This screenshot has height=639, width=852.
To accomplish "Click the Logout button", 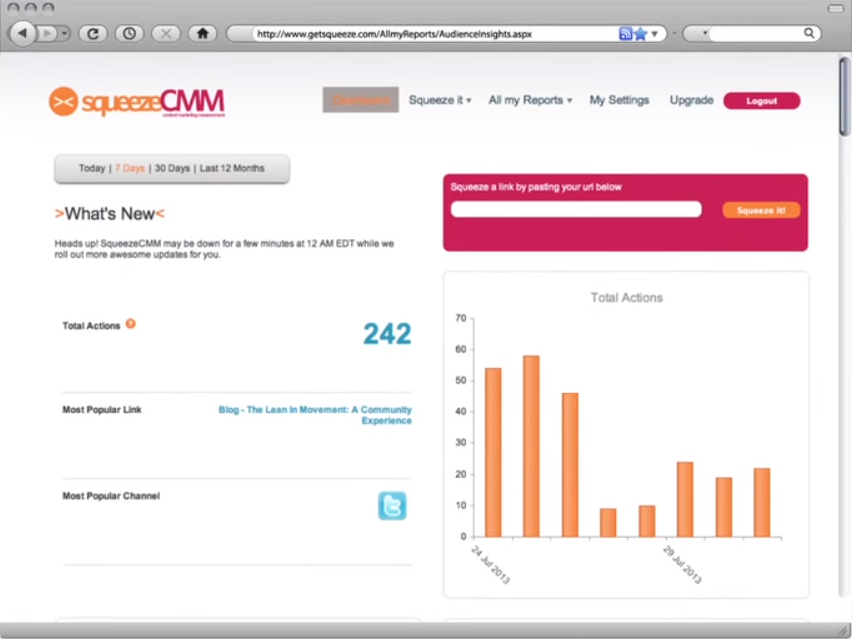I will pyautogui.click(x=762, y=101).
